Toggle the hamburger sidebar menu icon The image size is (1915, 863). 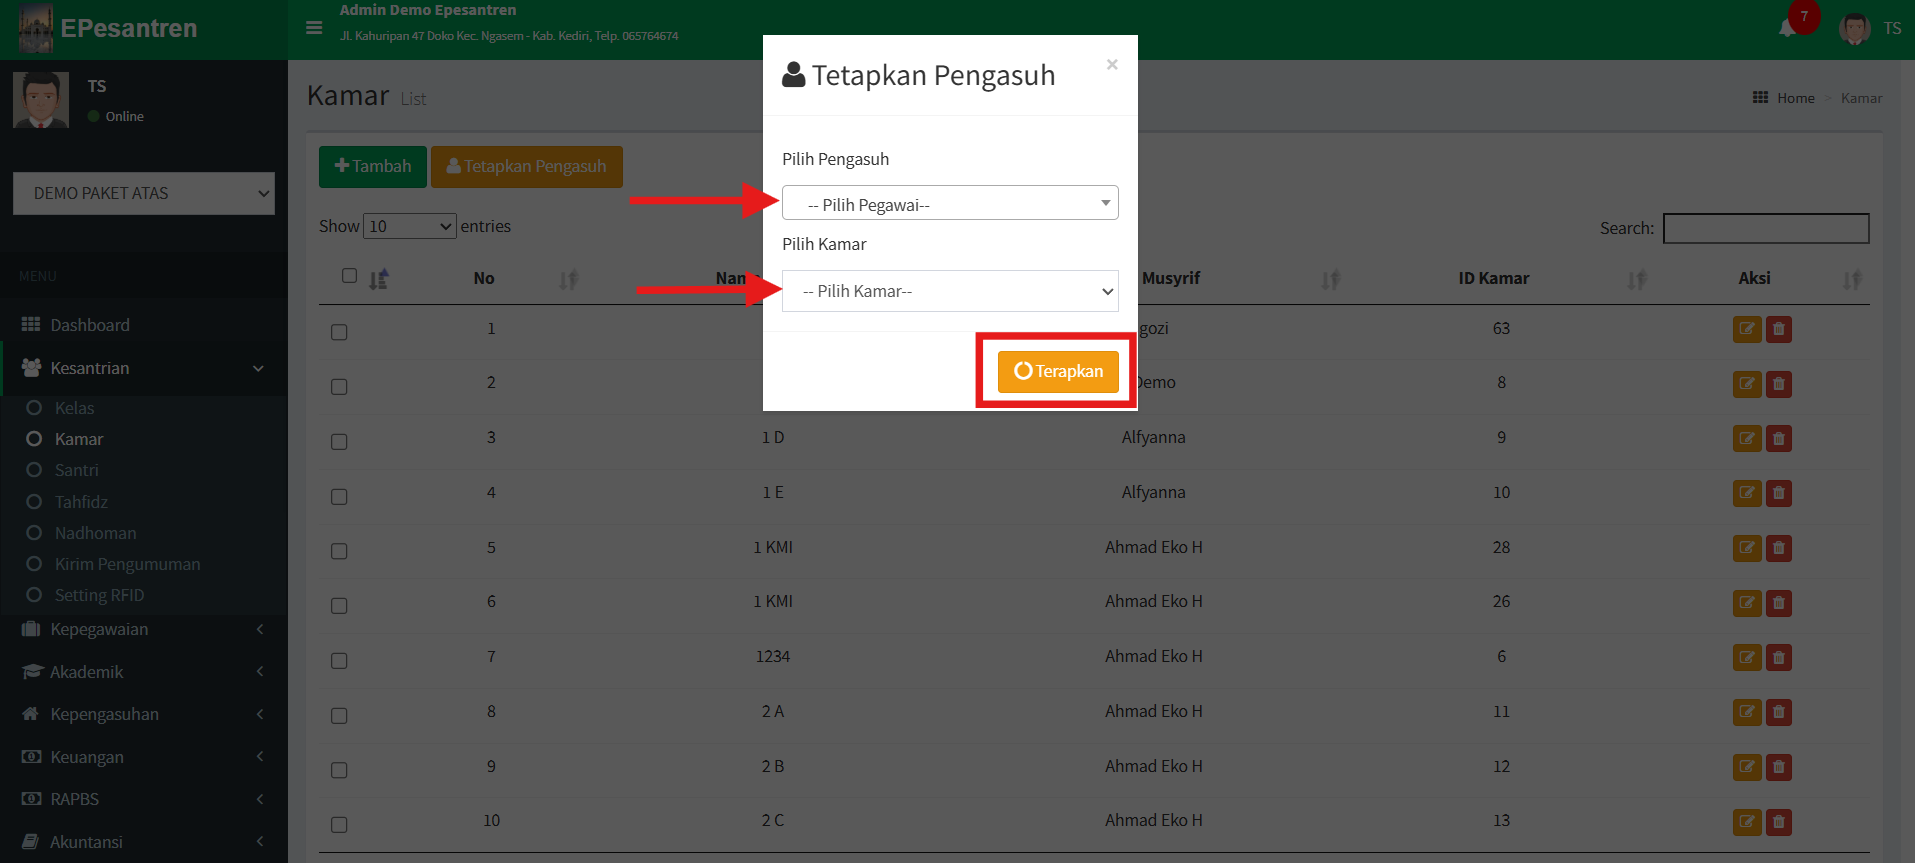(x=314, y=28)
